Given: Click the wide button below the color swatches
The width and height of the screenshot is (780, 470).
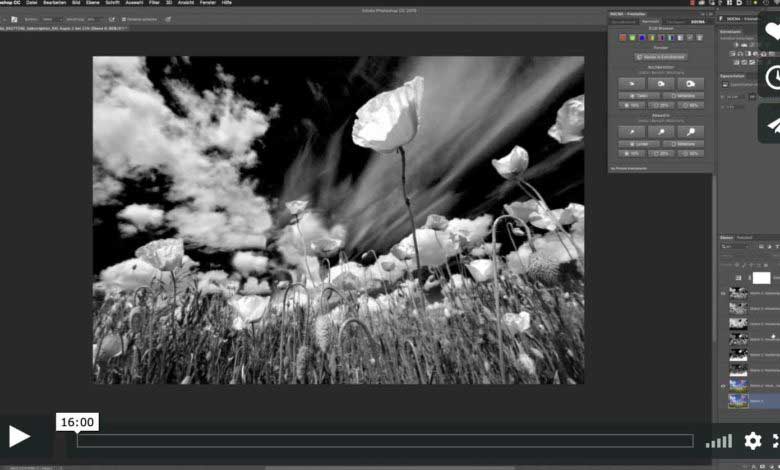Looking at the screenshot, I should [x=661, y=57].
